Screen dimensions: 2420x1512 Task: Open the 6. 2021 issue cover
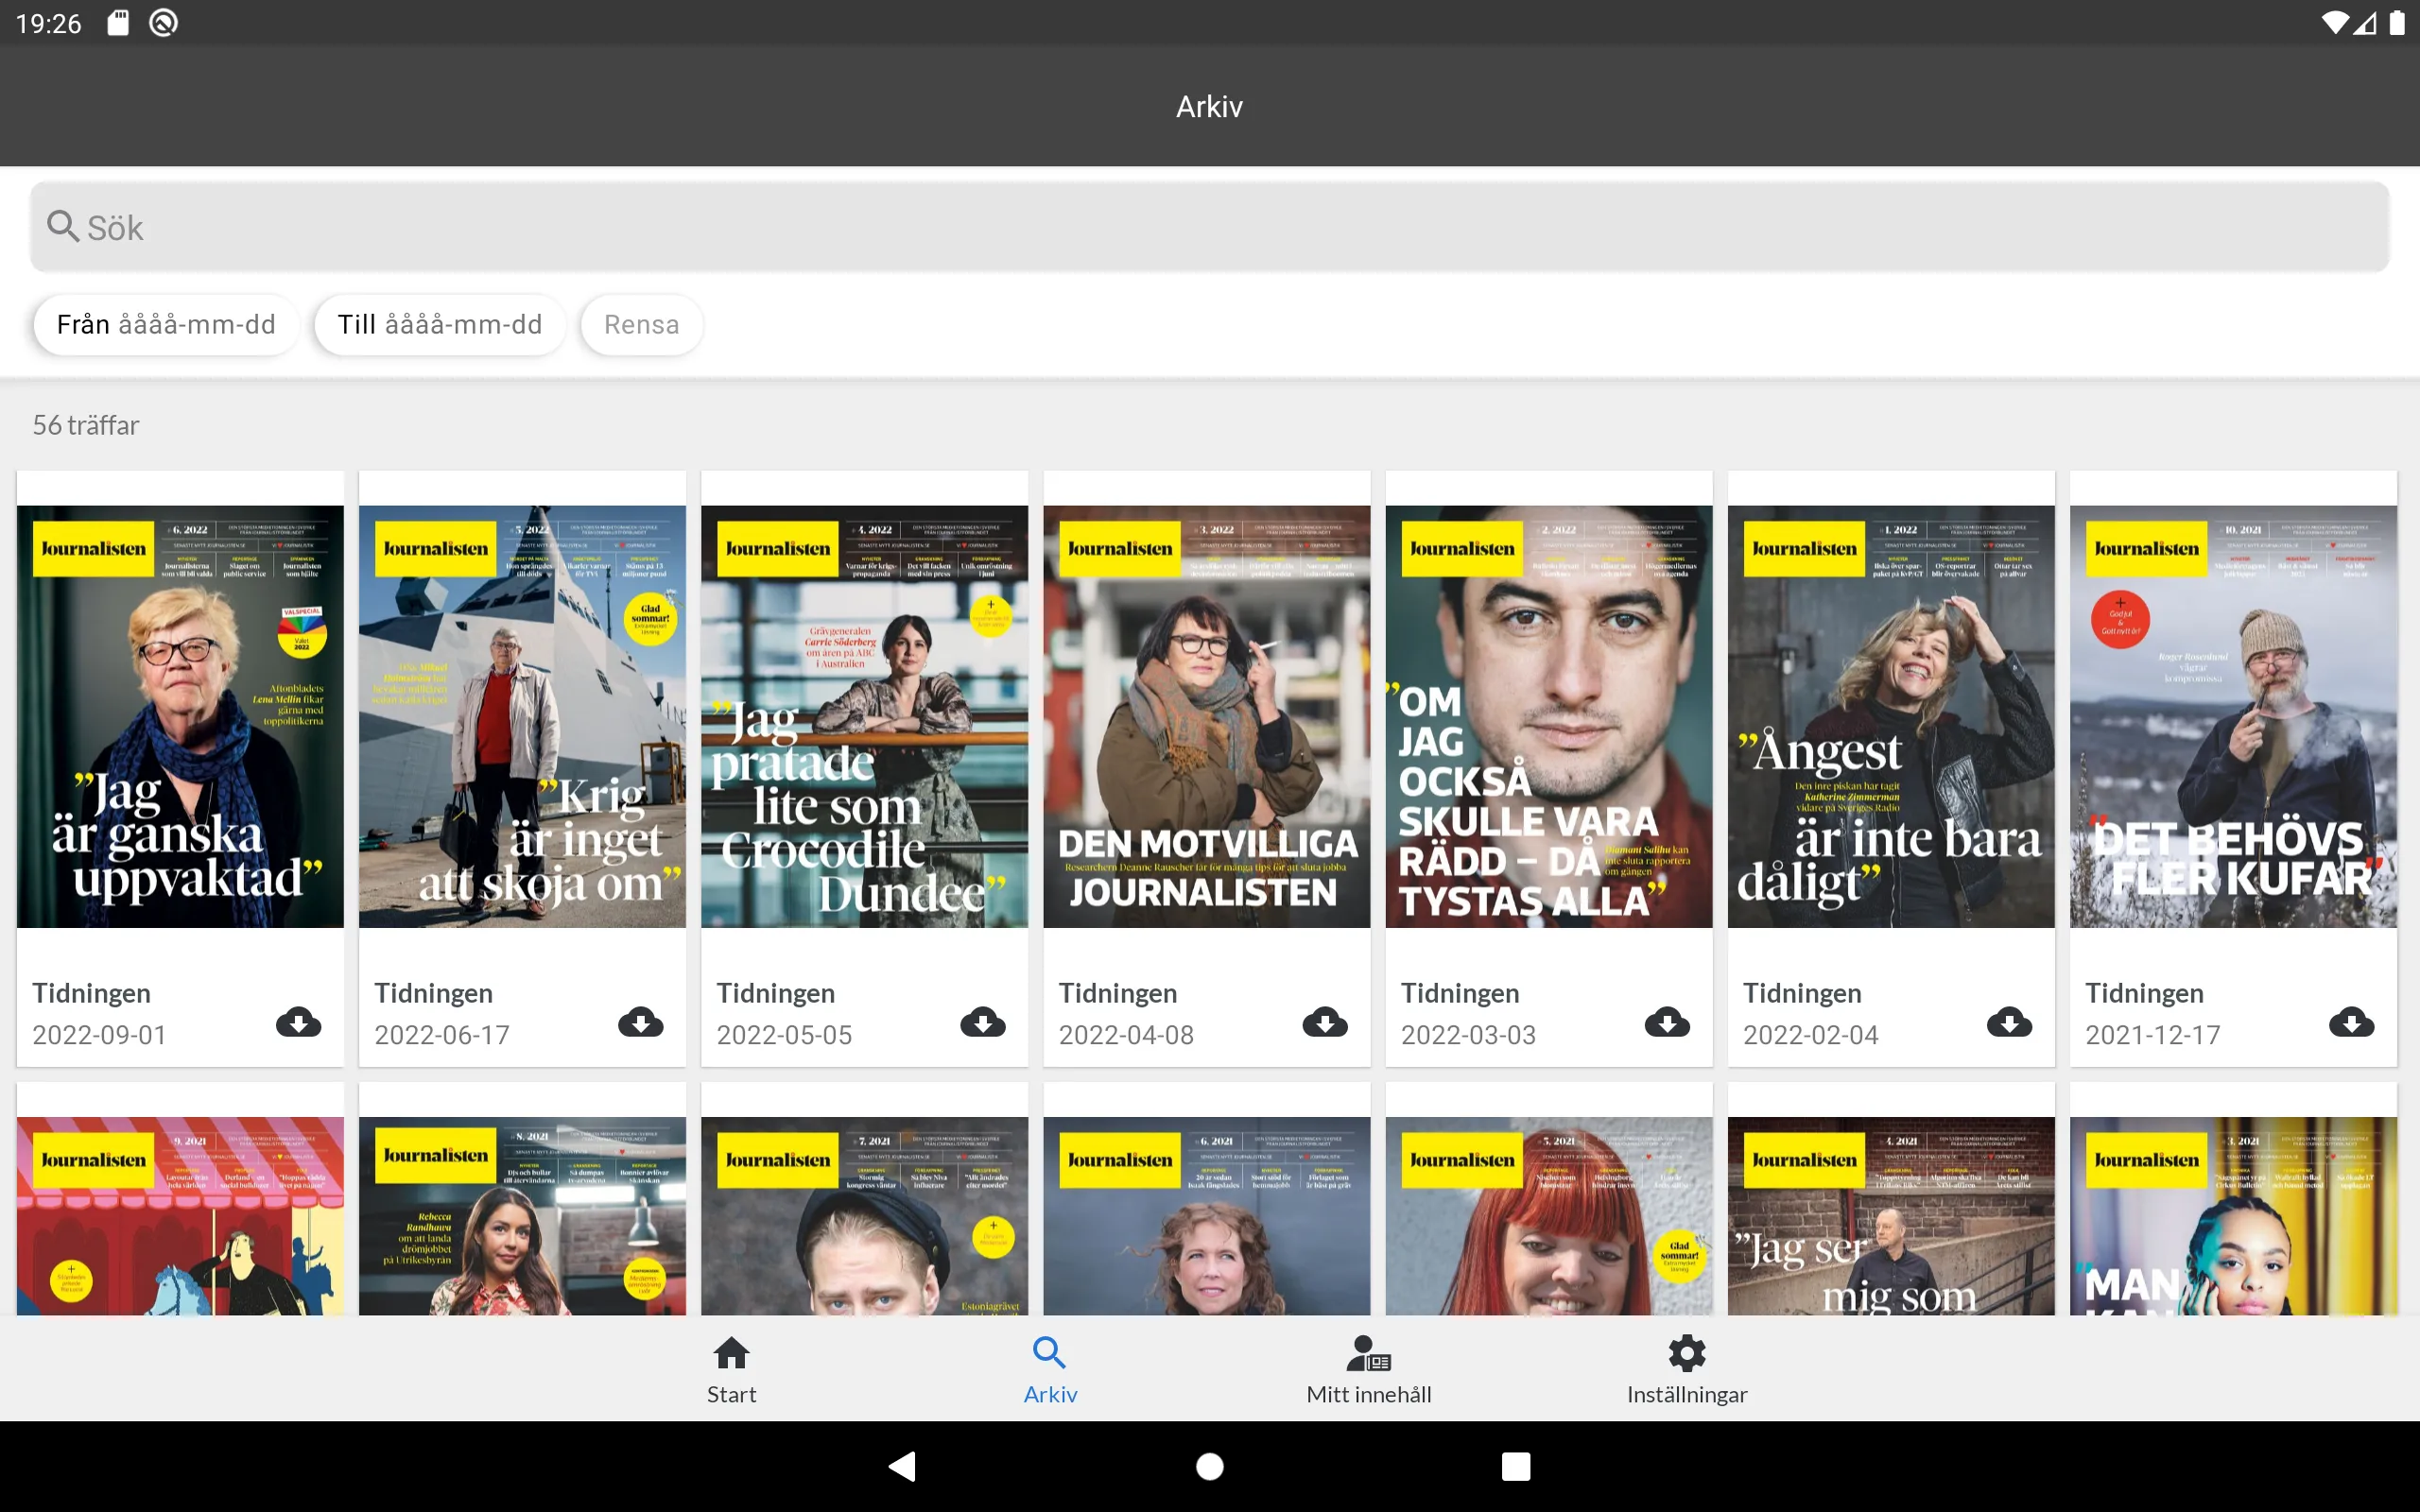[1206, 1215]
